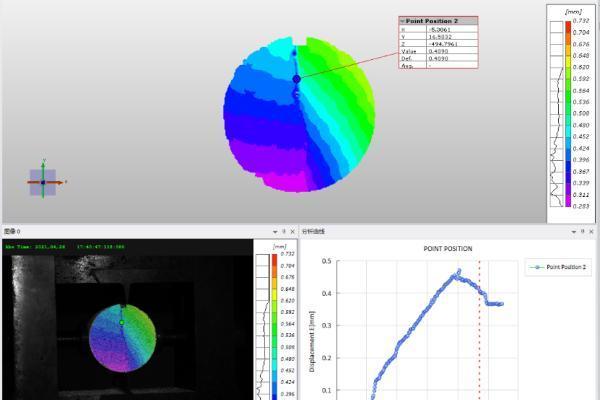Screen dimensions: 600x400
Task: Click the Displacement E [mm] axis label
Action: (x=312, y=341)
